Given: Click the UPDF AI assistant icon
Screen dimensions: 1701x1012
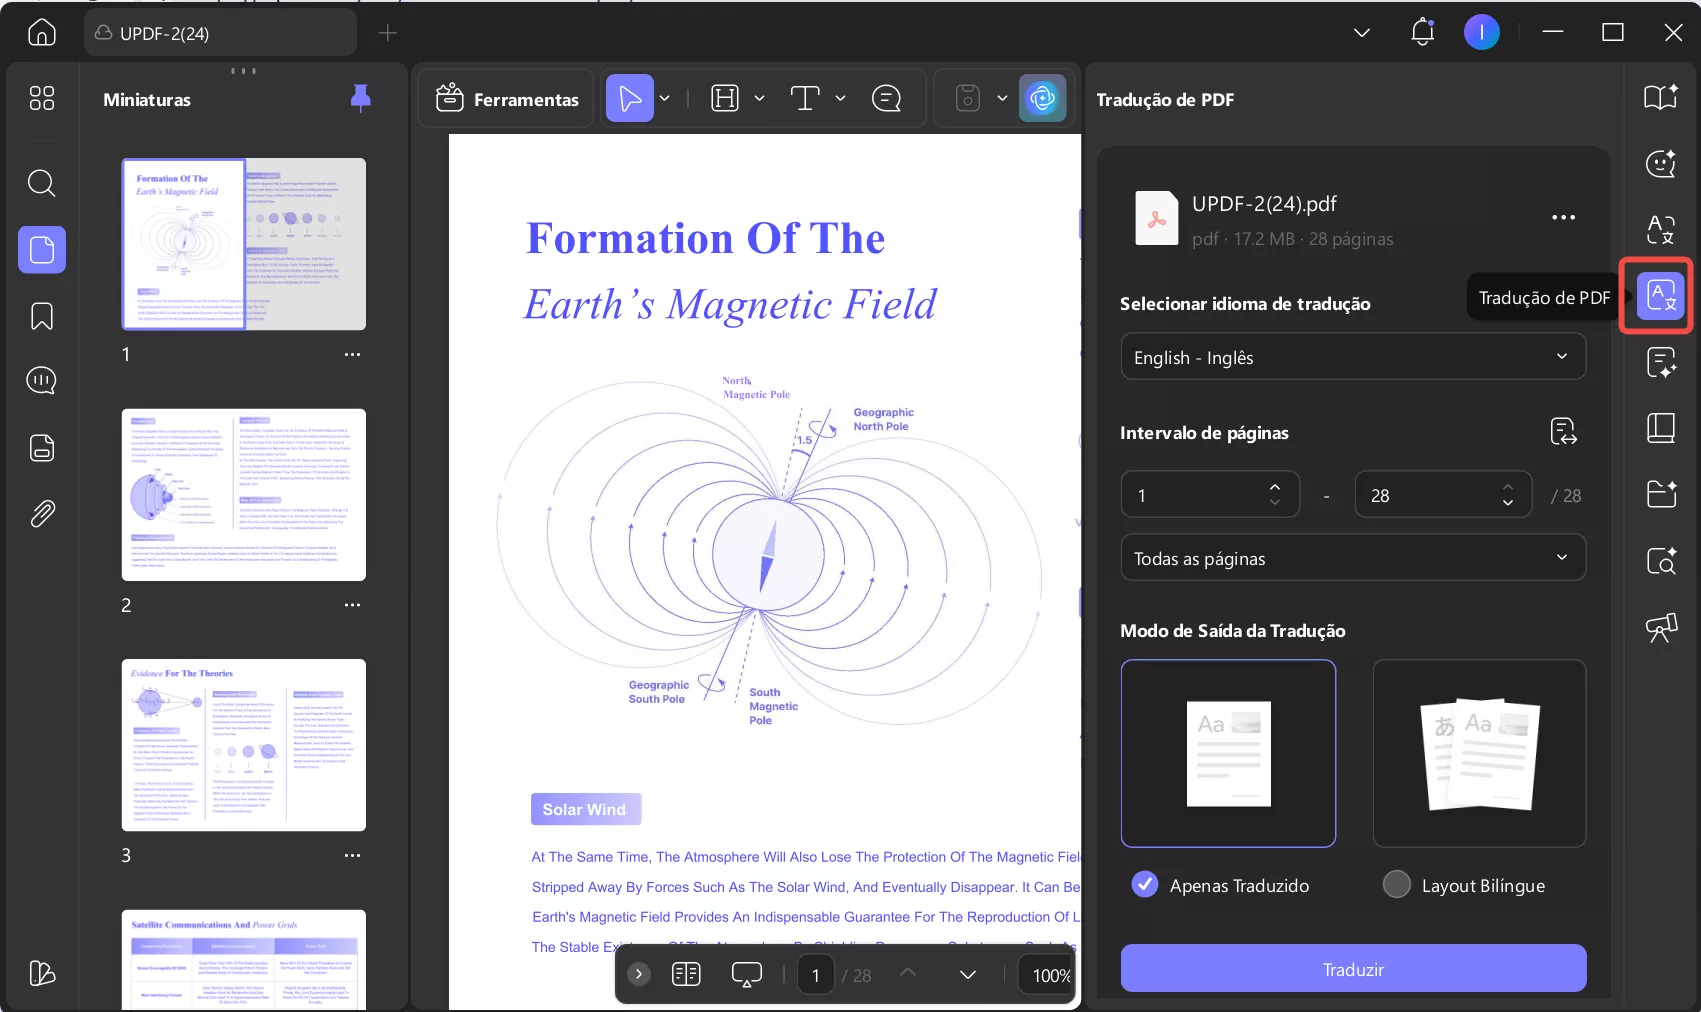Looking at the screenshot, I should pyautogui.click(x=1042, y=98).
